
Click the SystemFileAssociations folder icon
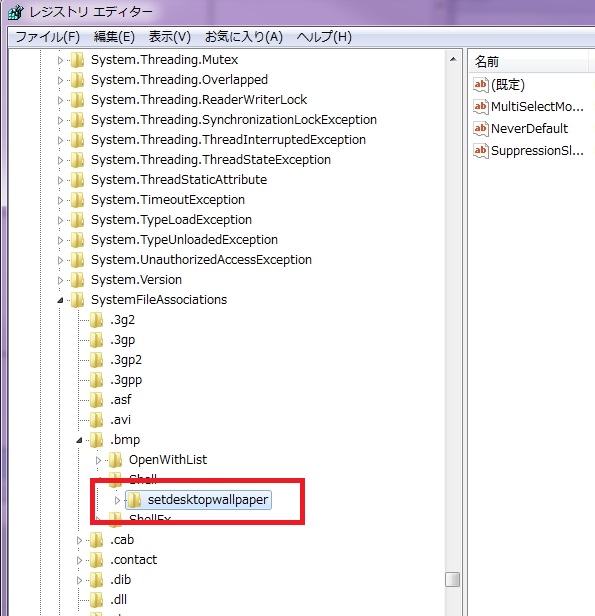click(77, 300)
